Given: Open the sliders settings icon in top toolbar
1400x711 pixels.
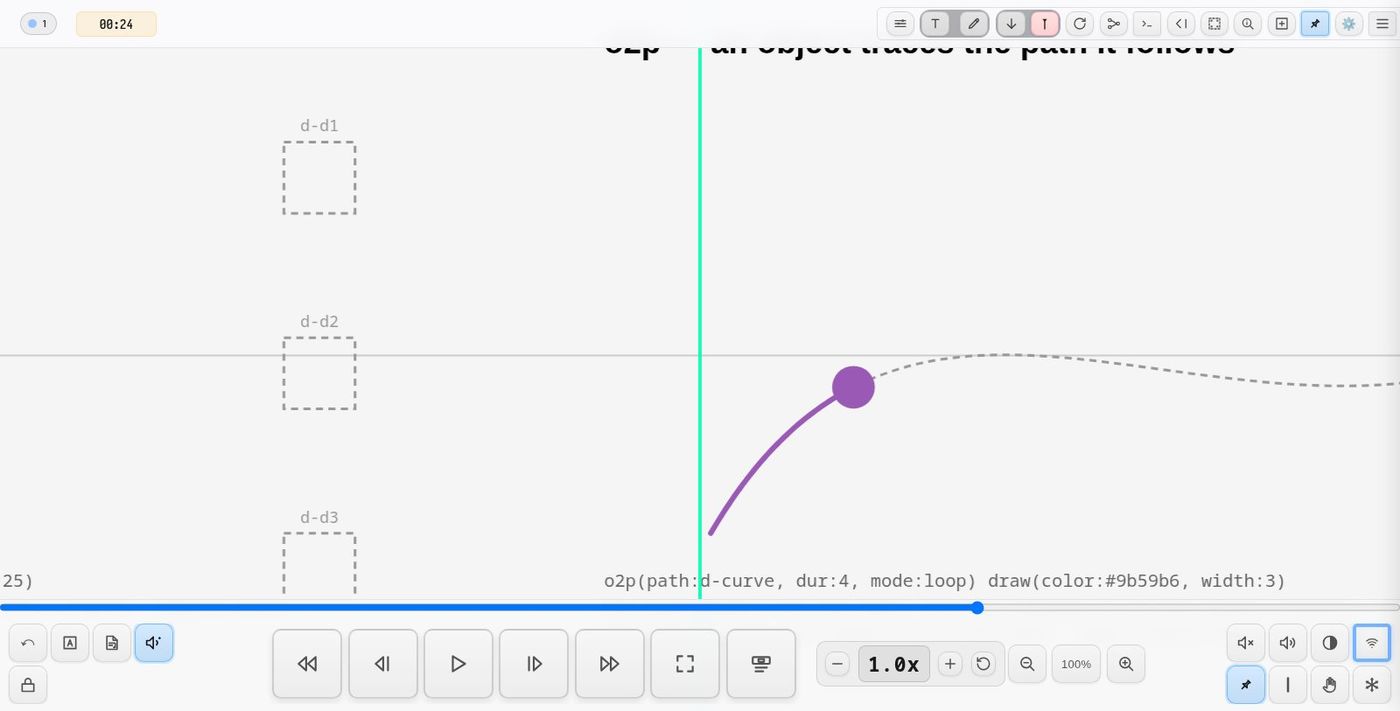Looking at the screenshot, I should pos(900,24).
